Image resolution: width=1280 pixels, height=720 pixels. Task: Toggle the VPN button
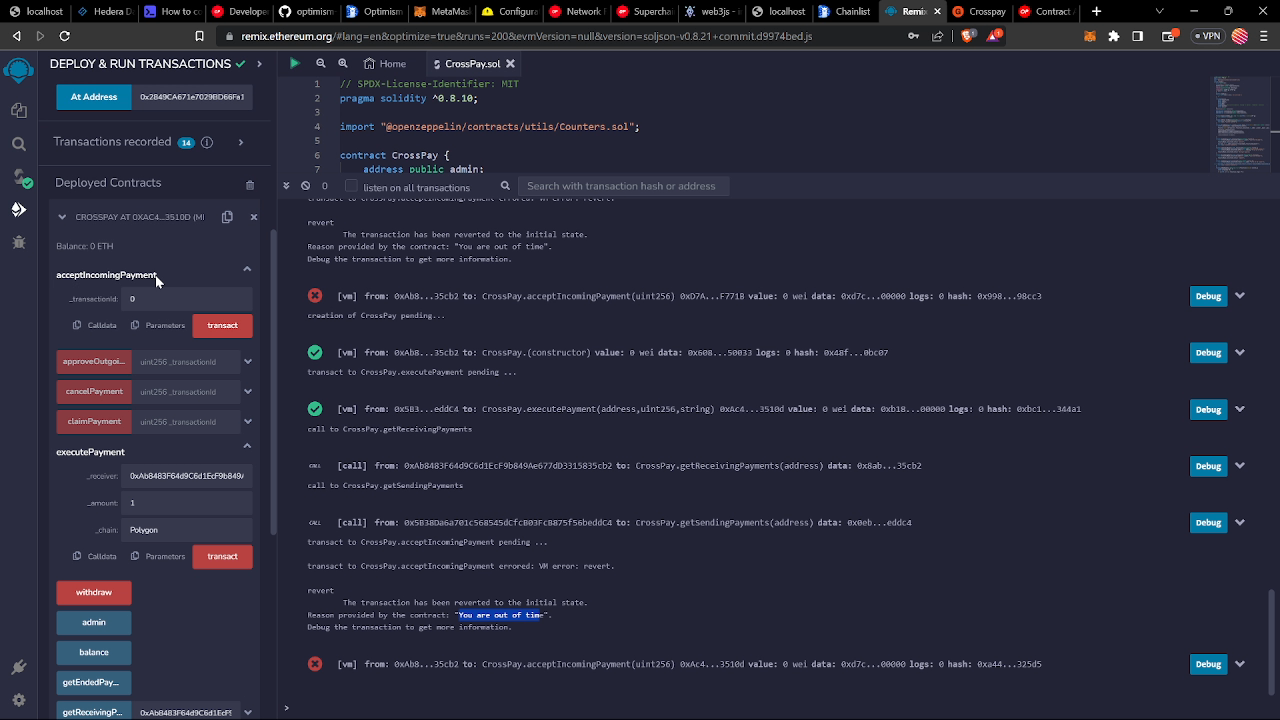(1207, 36)
